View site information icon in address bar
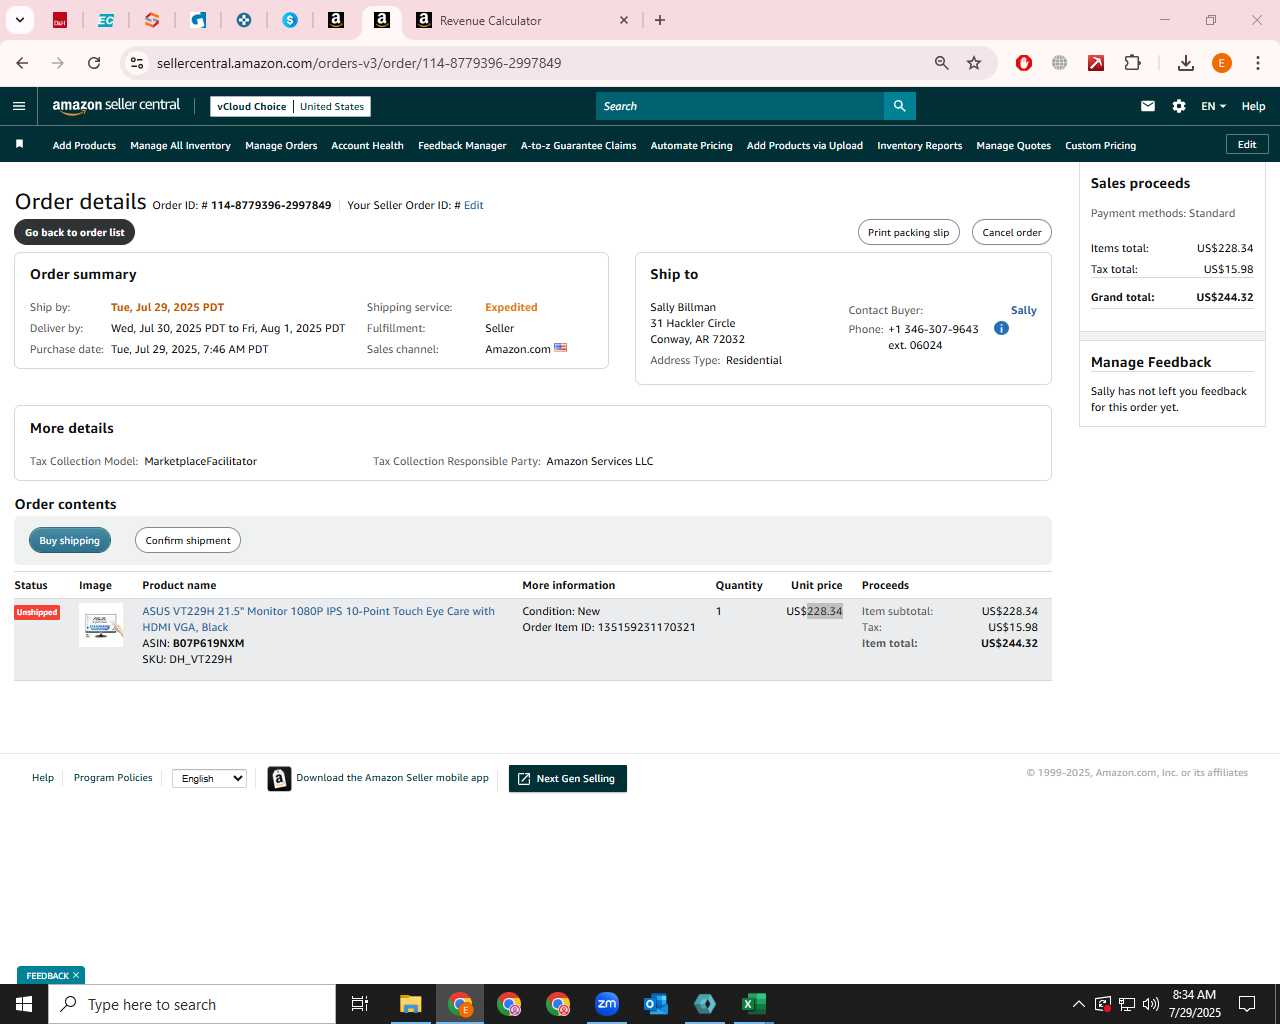1280x1024 pixels. click(137, 63)
